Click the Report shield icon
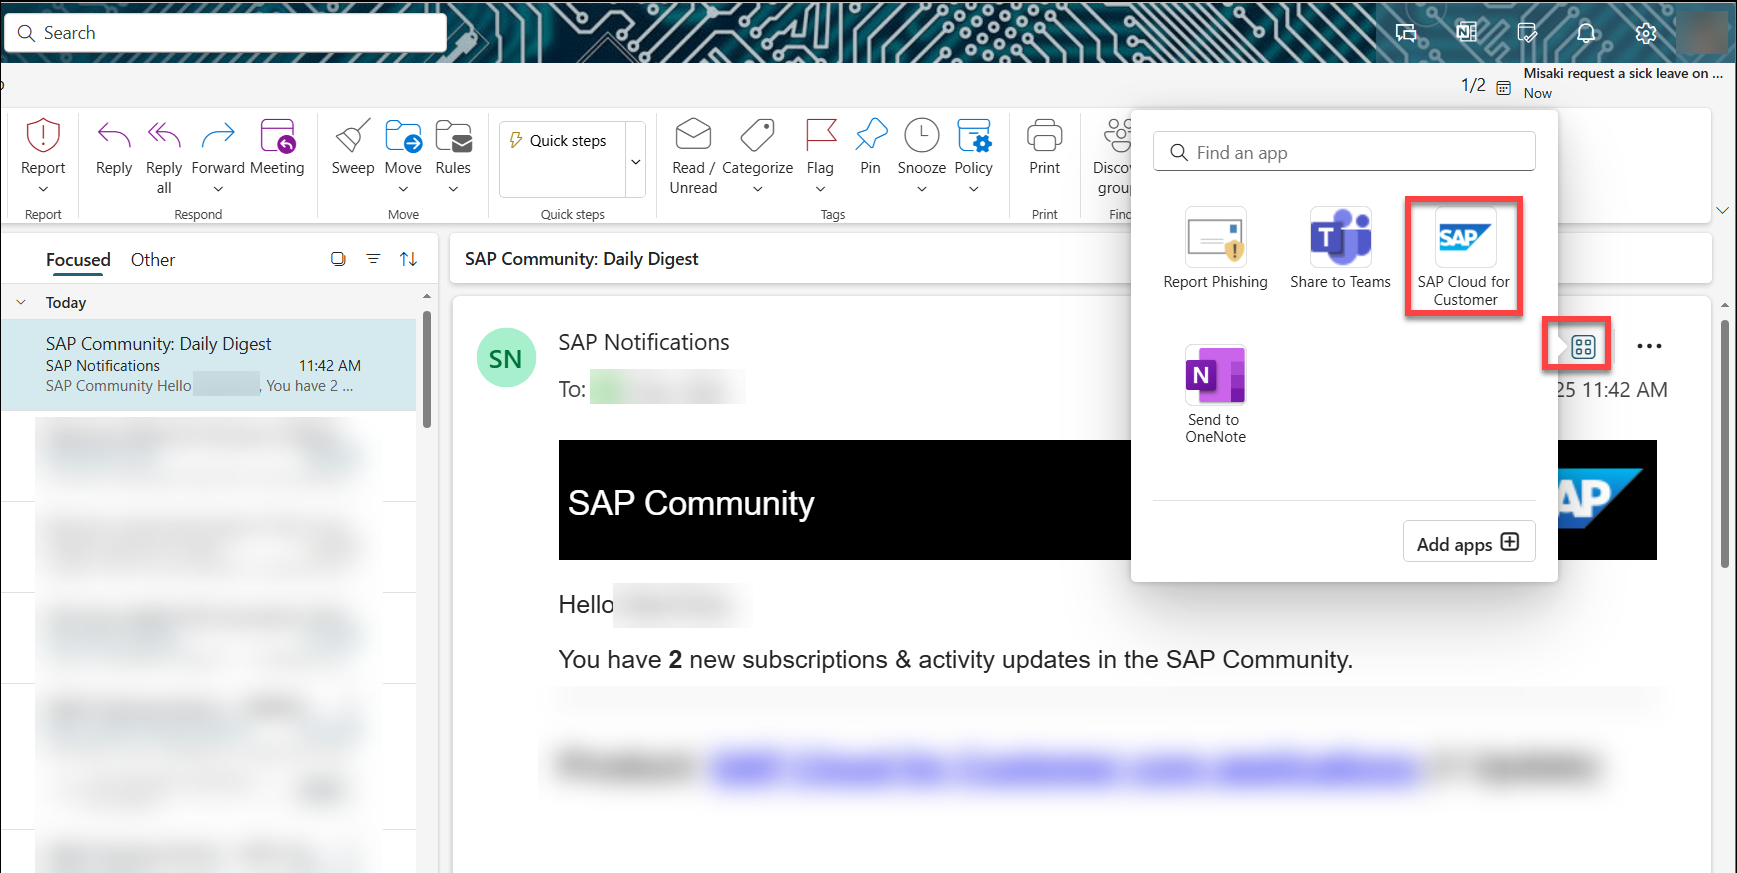 tap(43, 136)
